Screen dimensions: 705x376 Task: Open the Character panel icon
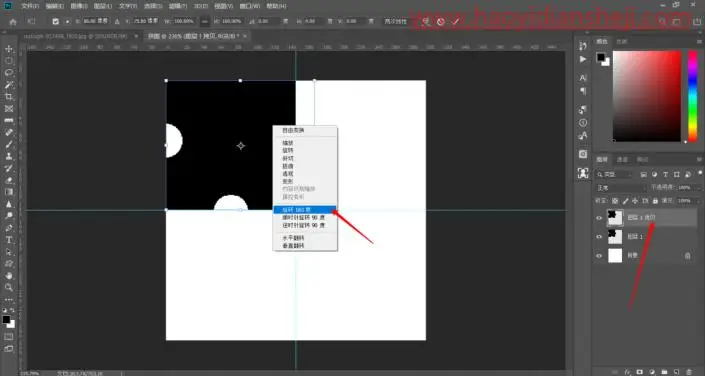[x=583, y=78]
